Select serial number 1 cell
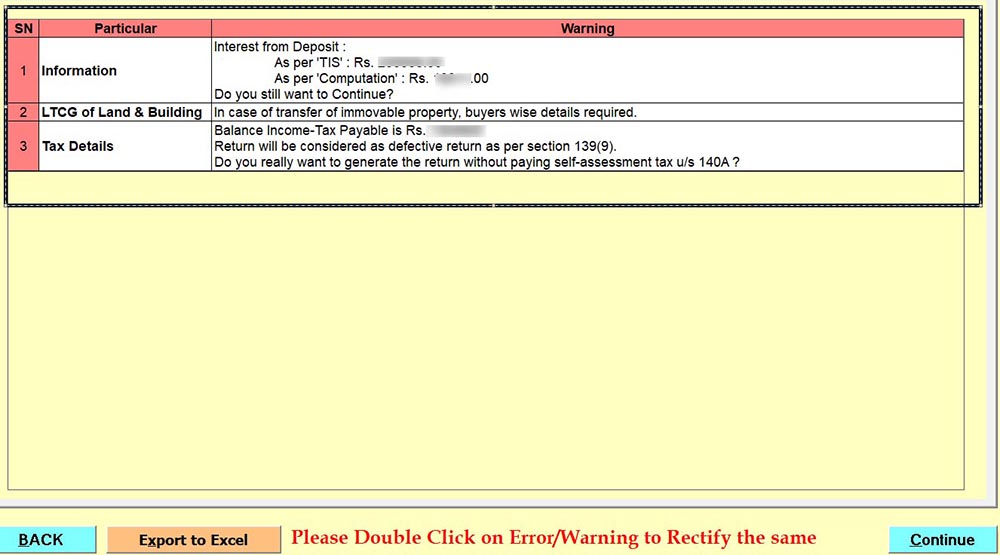The width and height of the screenshot is (1000, 555). [23, 71]
